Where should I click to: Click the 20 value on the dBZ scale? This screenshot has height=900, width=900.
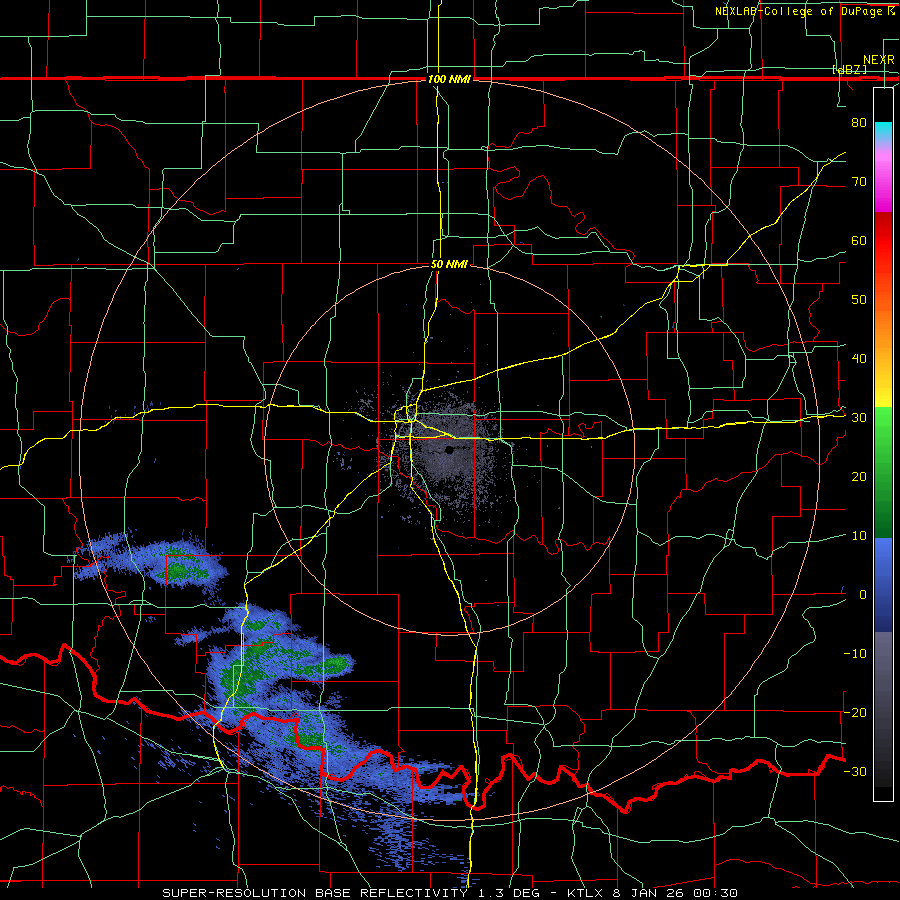[859, 476]
